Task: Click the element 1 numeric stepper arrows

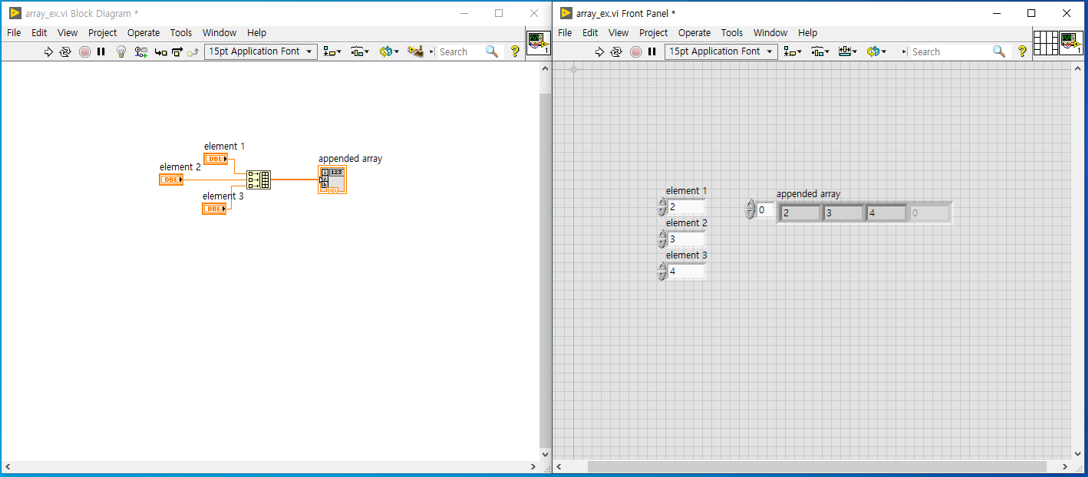Action: coord(662,206)
